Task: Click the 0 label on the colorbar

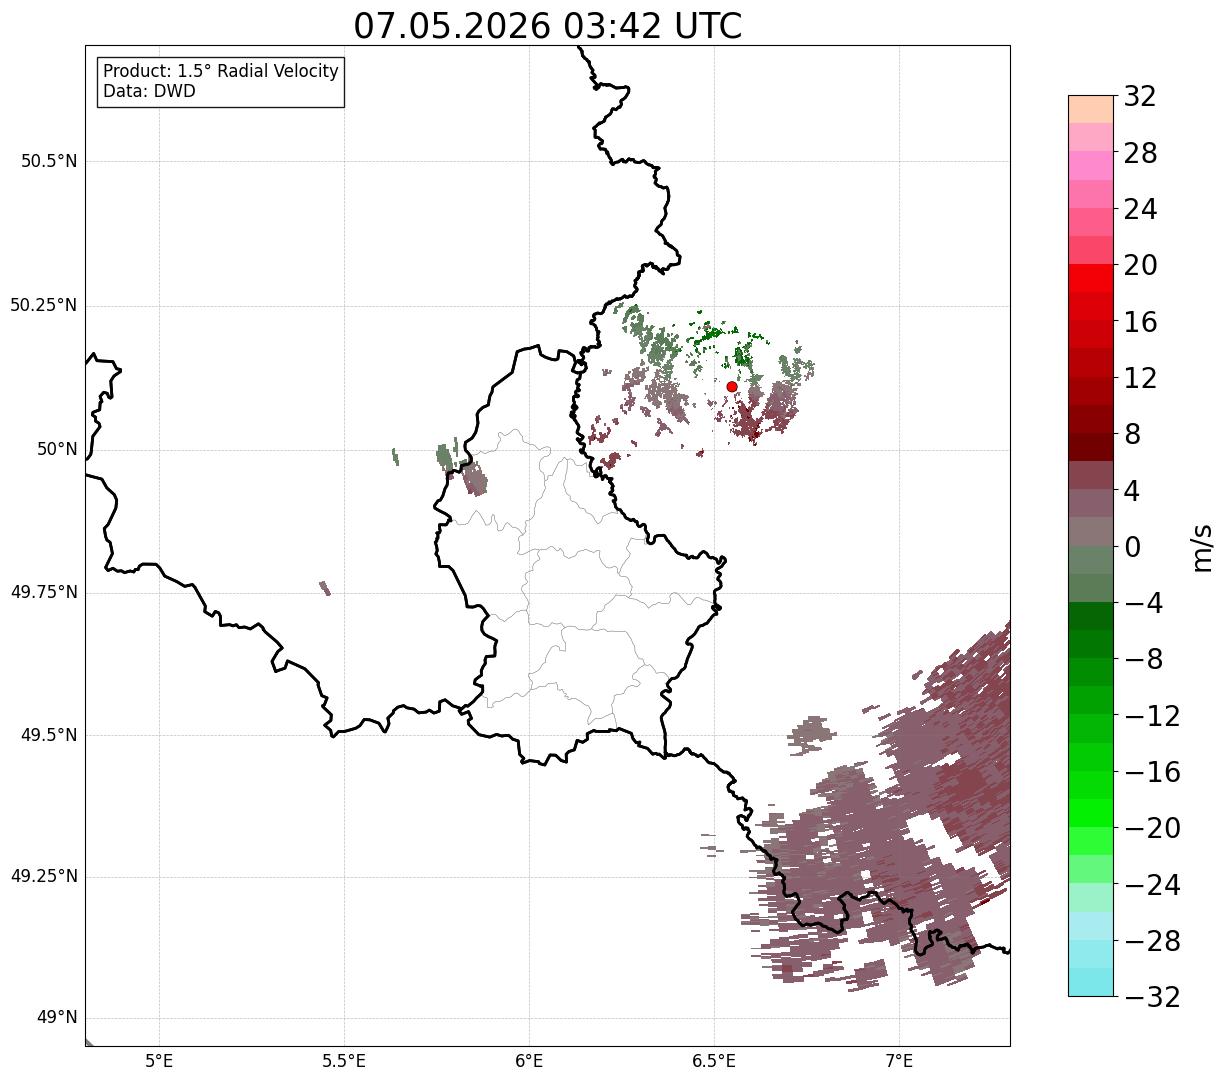Action: (x=1132, y=547)
